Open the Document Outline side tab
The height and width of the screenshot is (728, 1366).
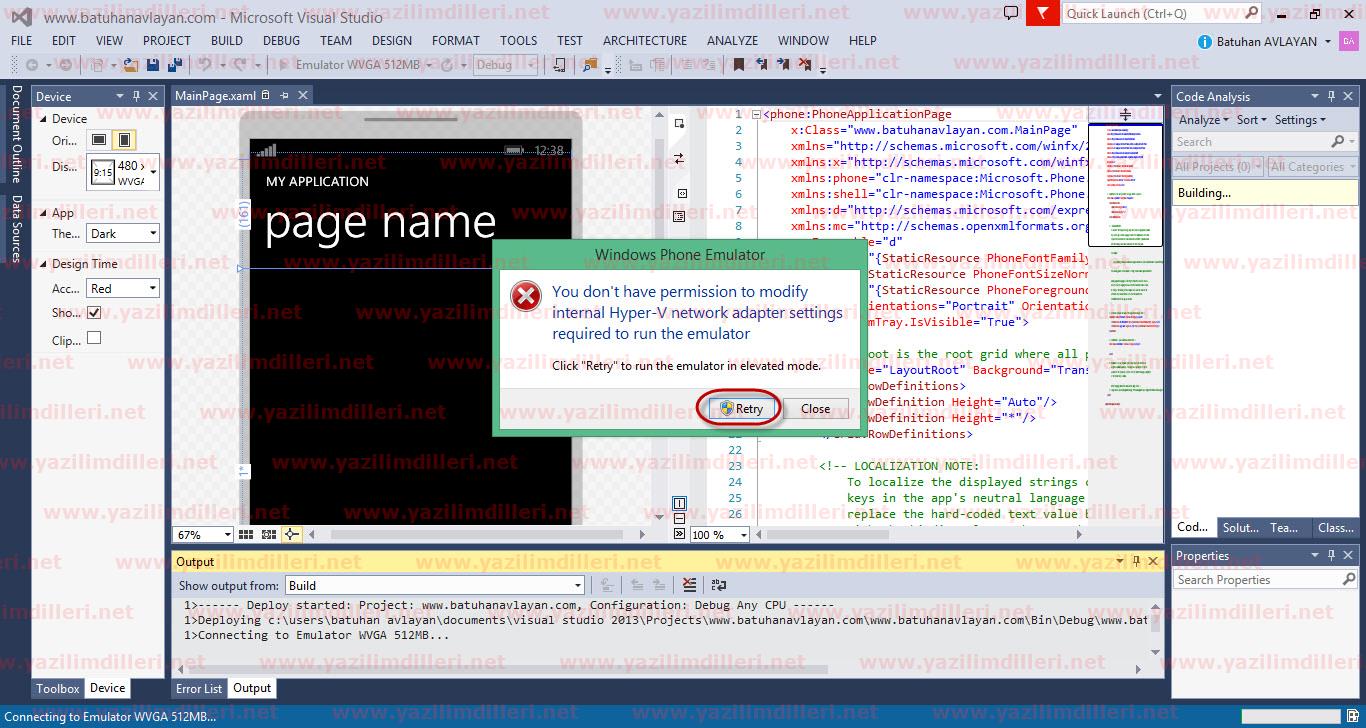click(16, 133)
